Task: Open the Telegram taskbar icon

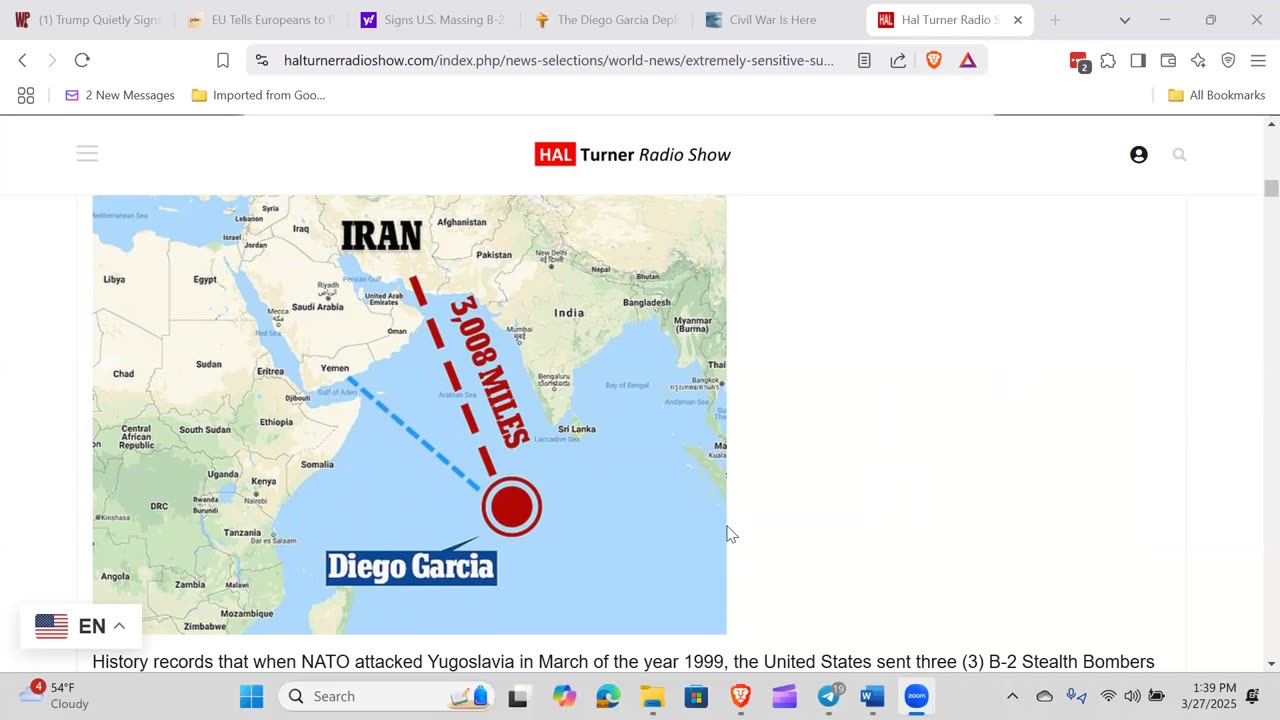Action: (x=830, y=696)
